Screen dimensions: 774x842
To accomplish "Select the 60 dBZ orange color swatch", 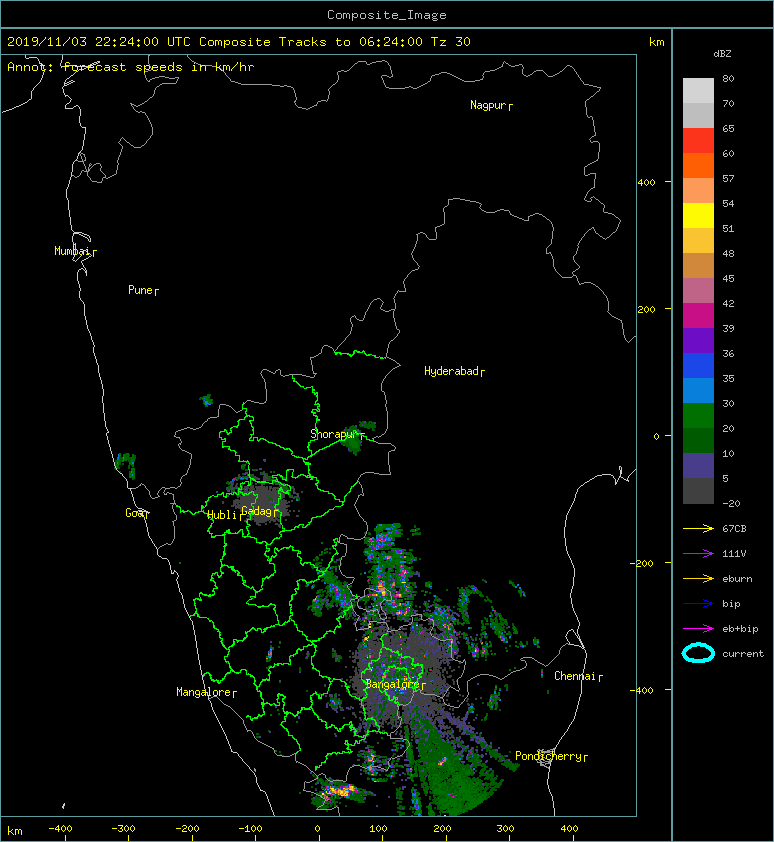I will coord(698,165).
